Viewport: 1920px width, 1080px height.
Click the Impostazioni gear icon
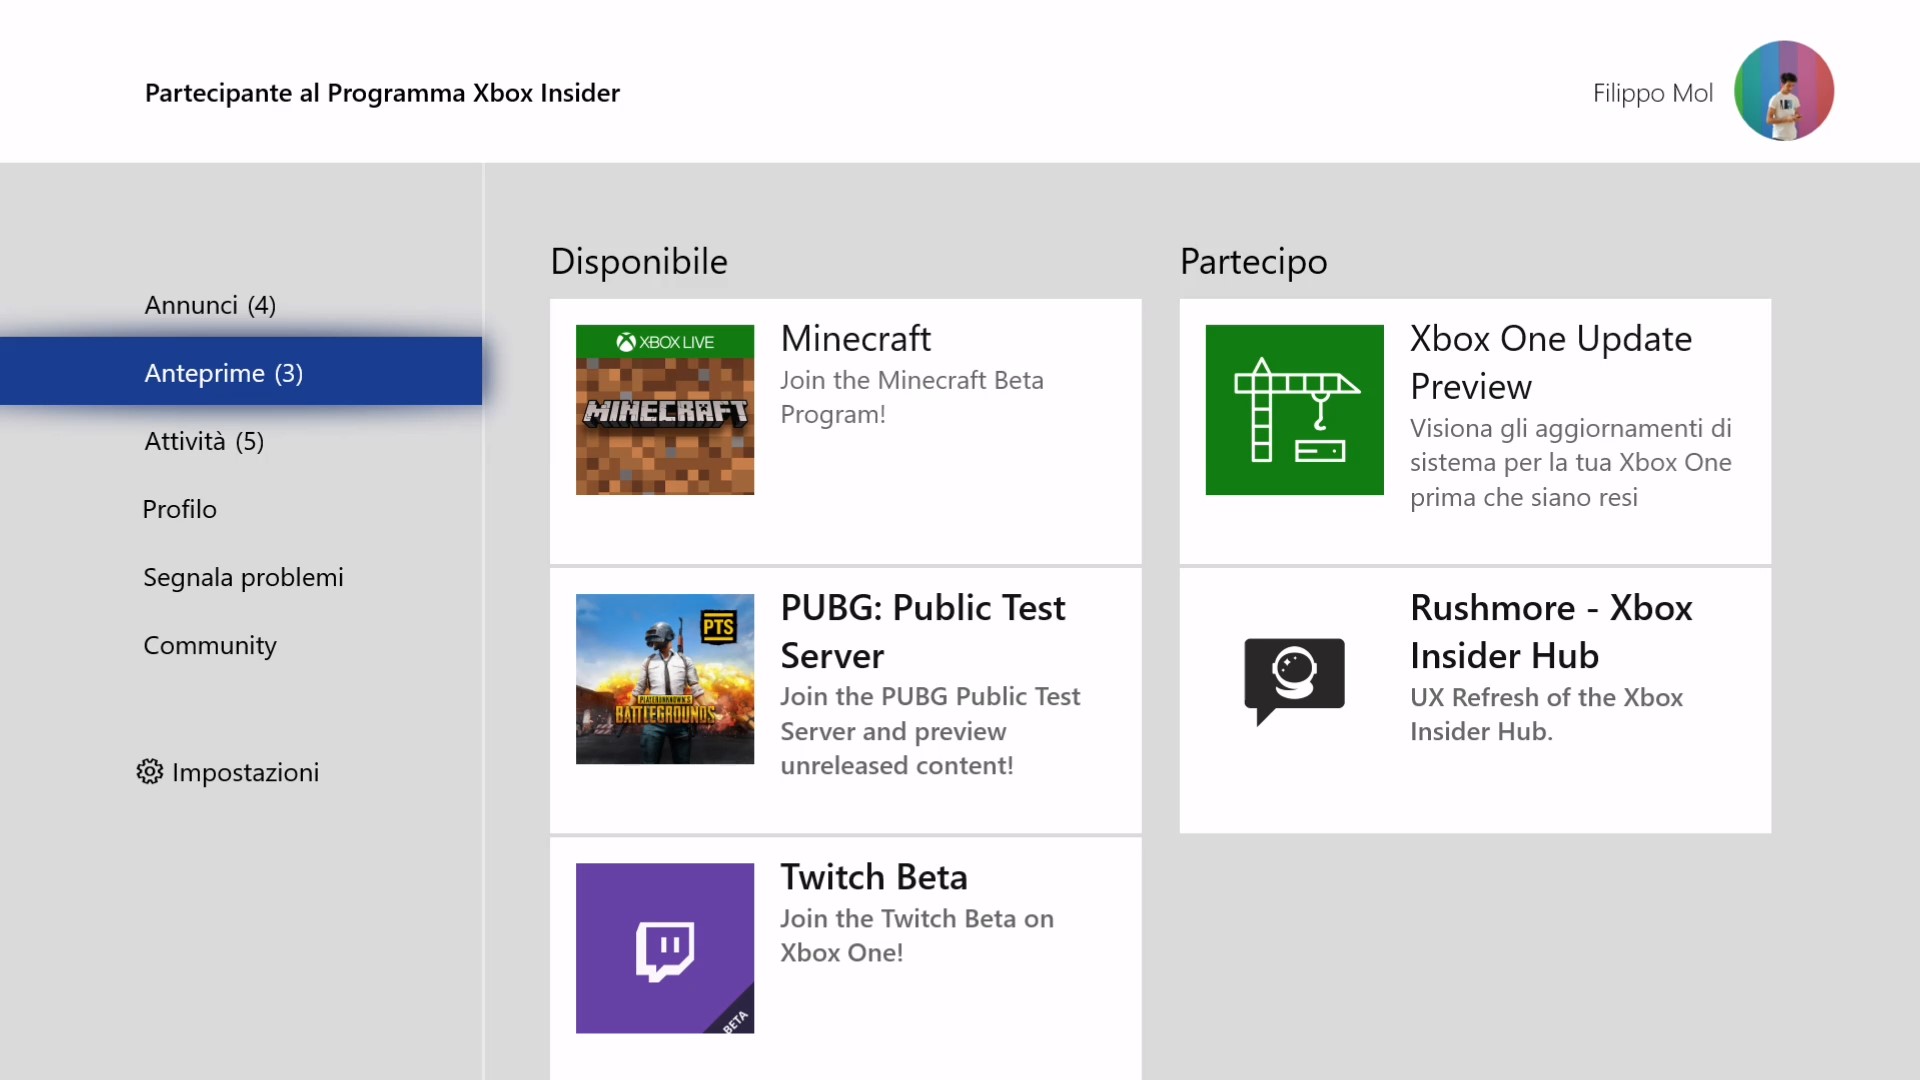pos(150,772)
